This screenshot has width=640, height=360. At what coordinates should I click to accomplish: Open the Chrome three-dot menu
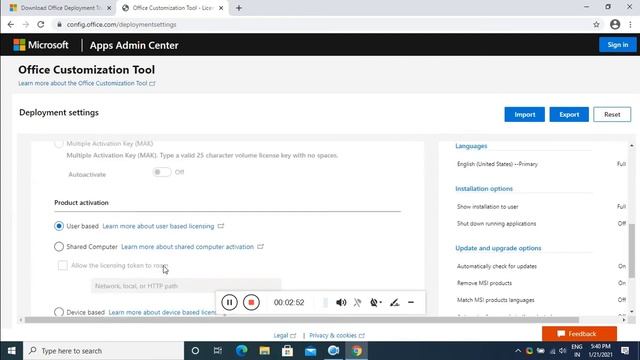click(x=630, y=24)
